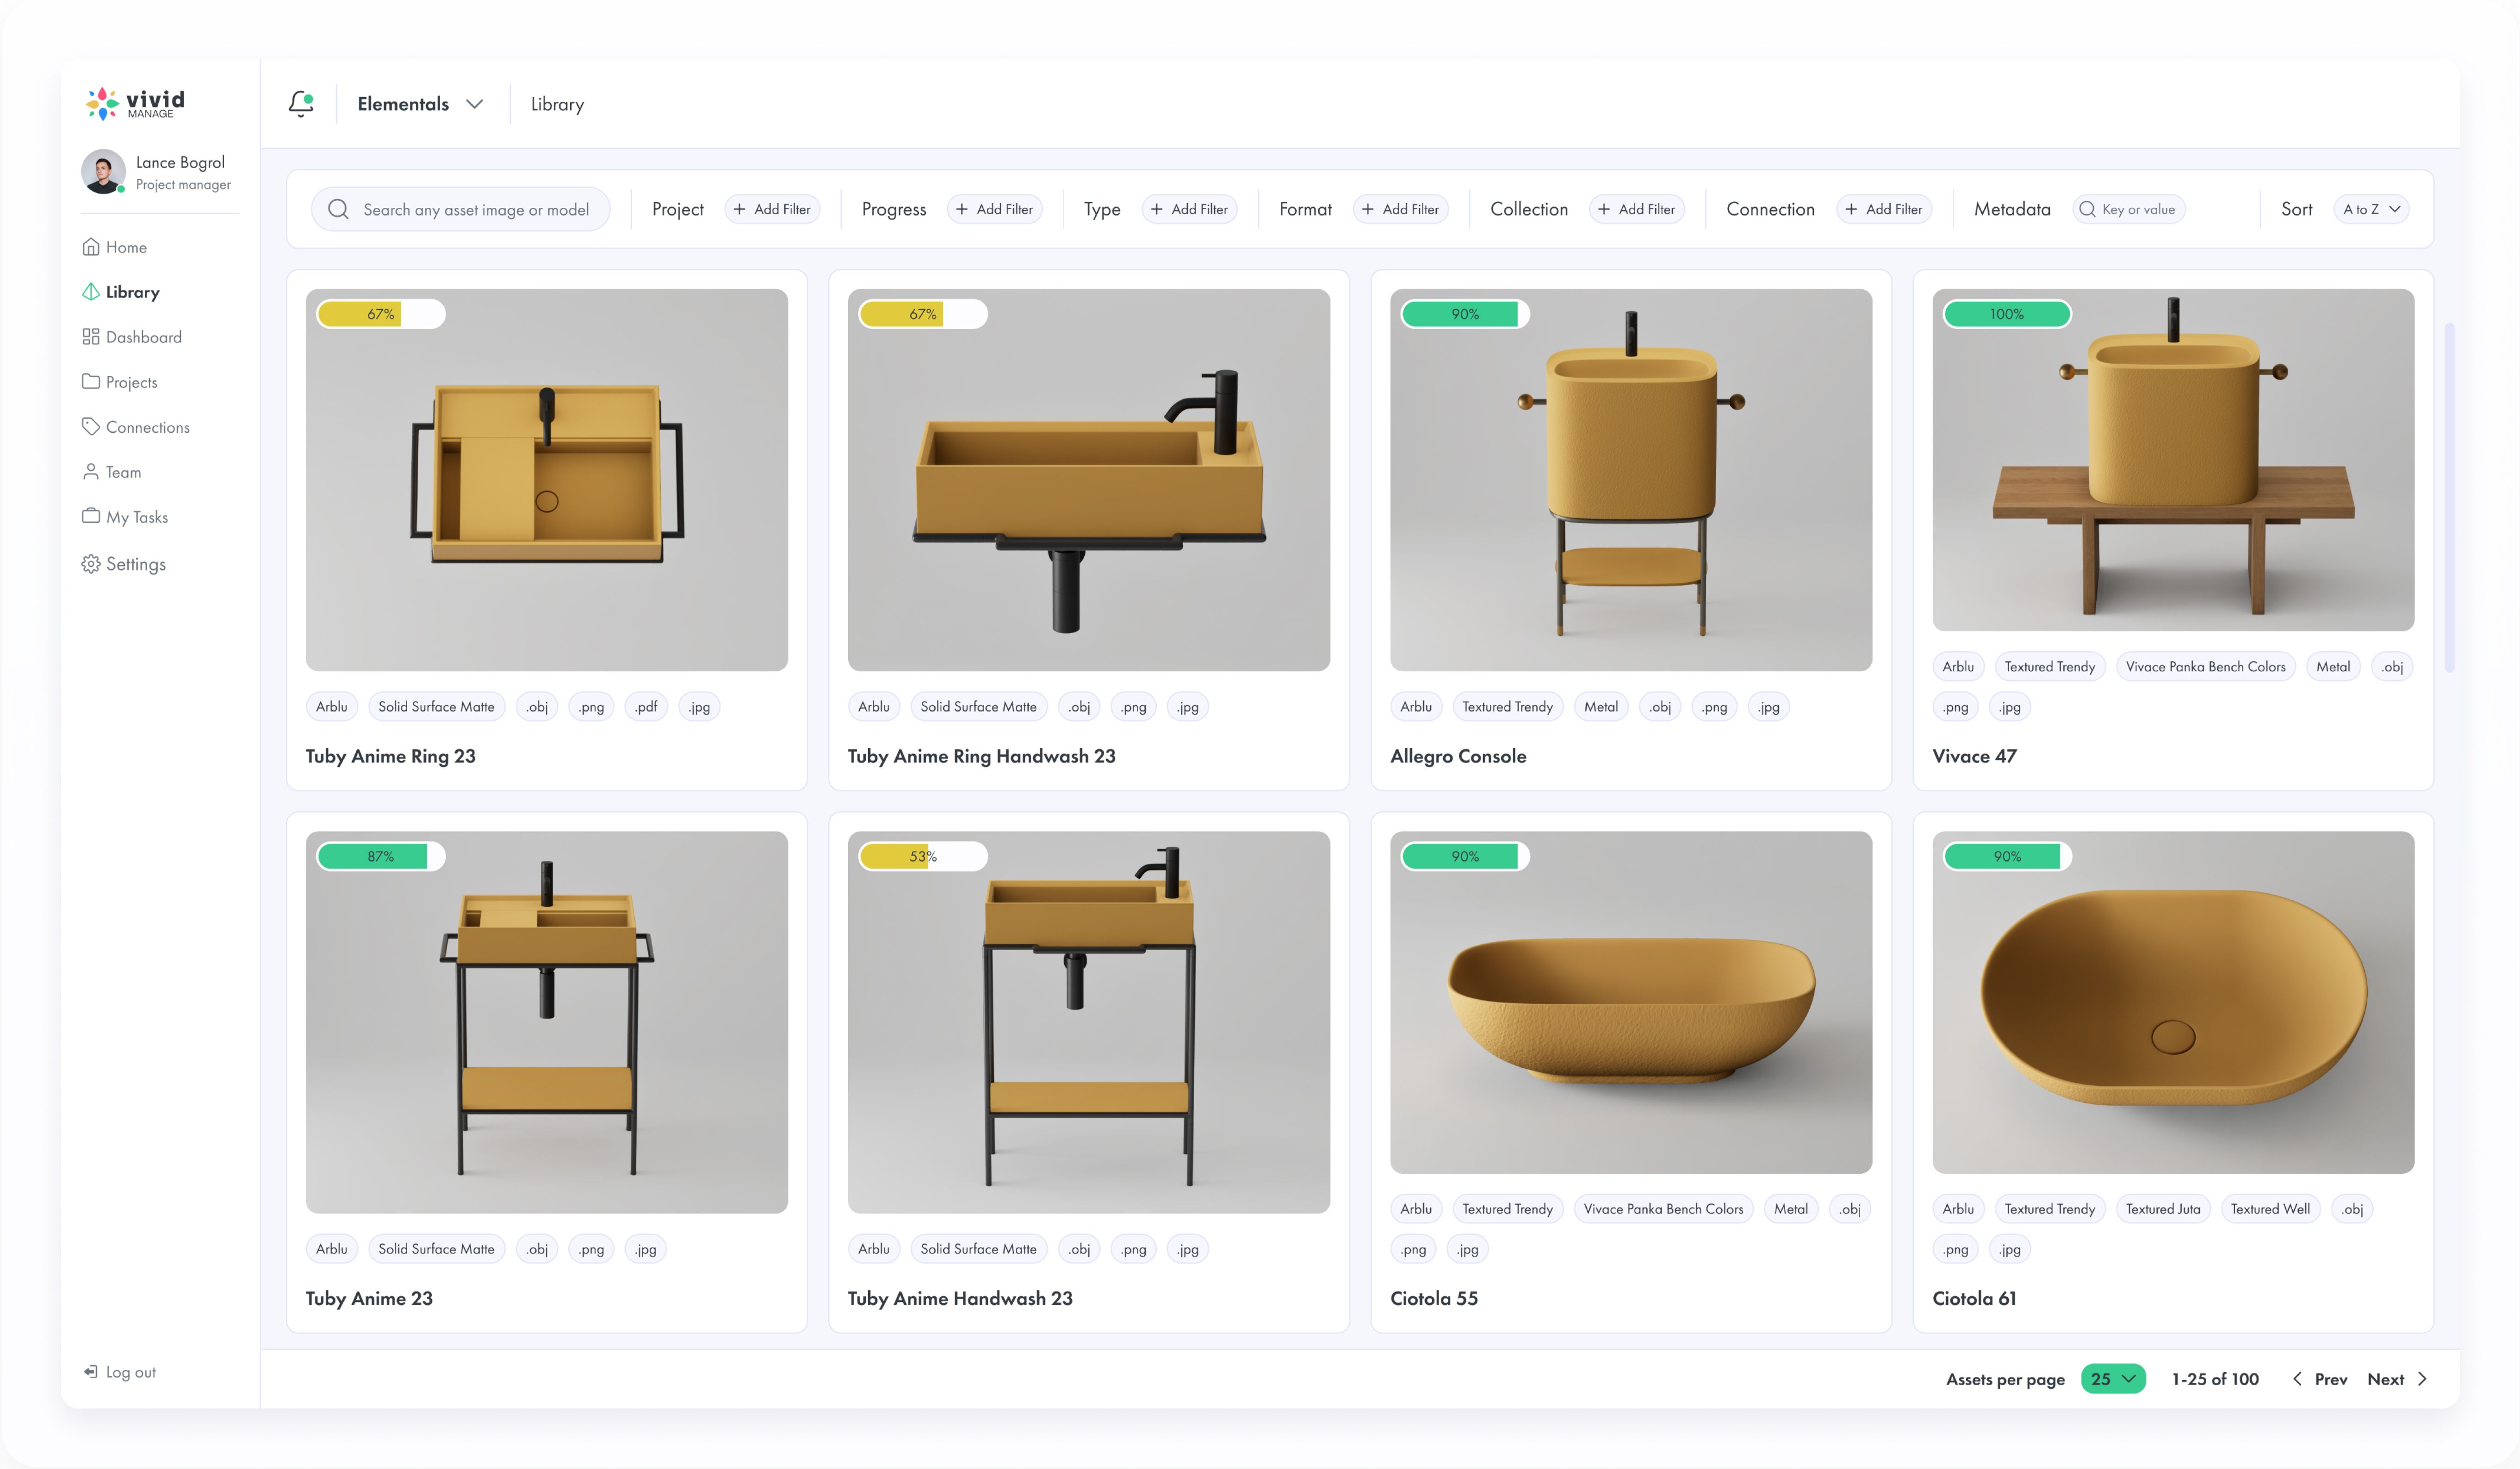Click the 87% progress bar on Tuby Anime 23
Viewport: 2520px width, 1469px height.
click(x=381, y=856)
